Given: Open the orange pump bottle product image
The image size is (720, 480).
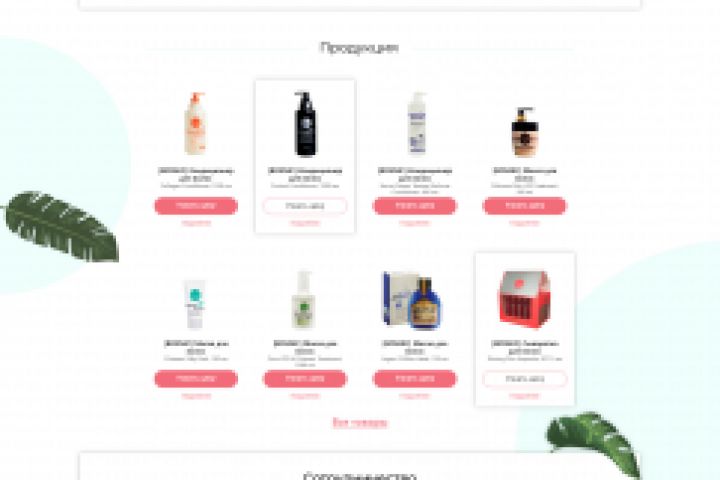Looking at the screenshot, I should 195,123.
